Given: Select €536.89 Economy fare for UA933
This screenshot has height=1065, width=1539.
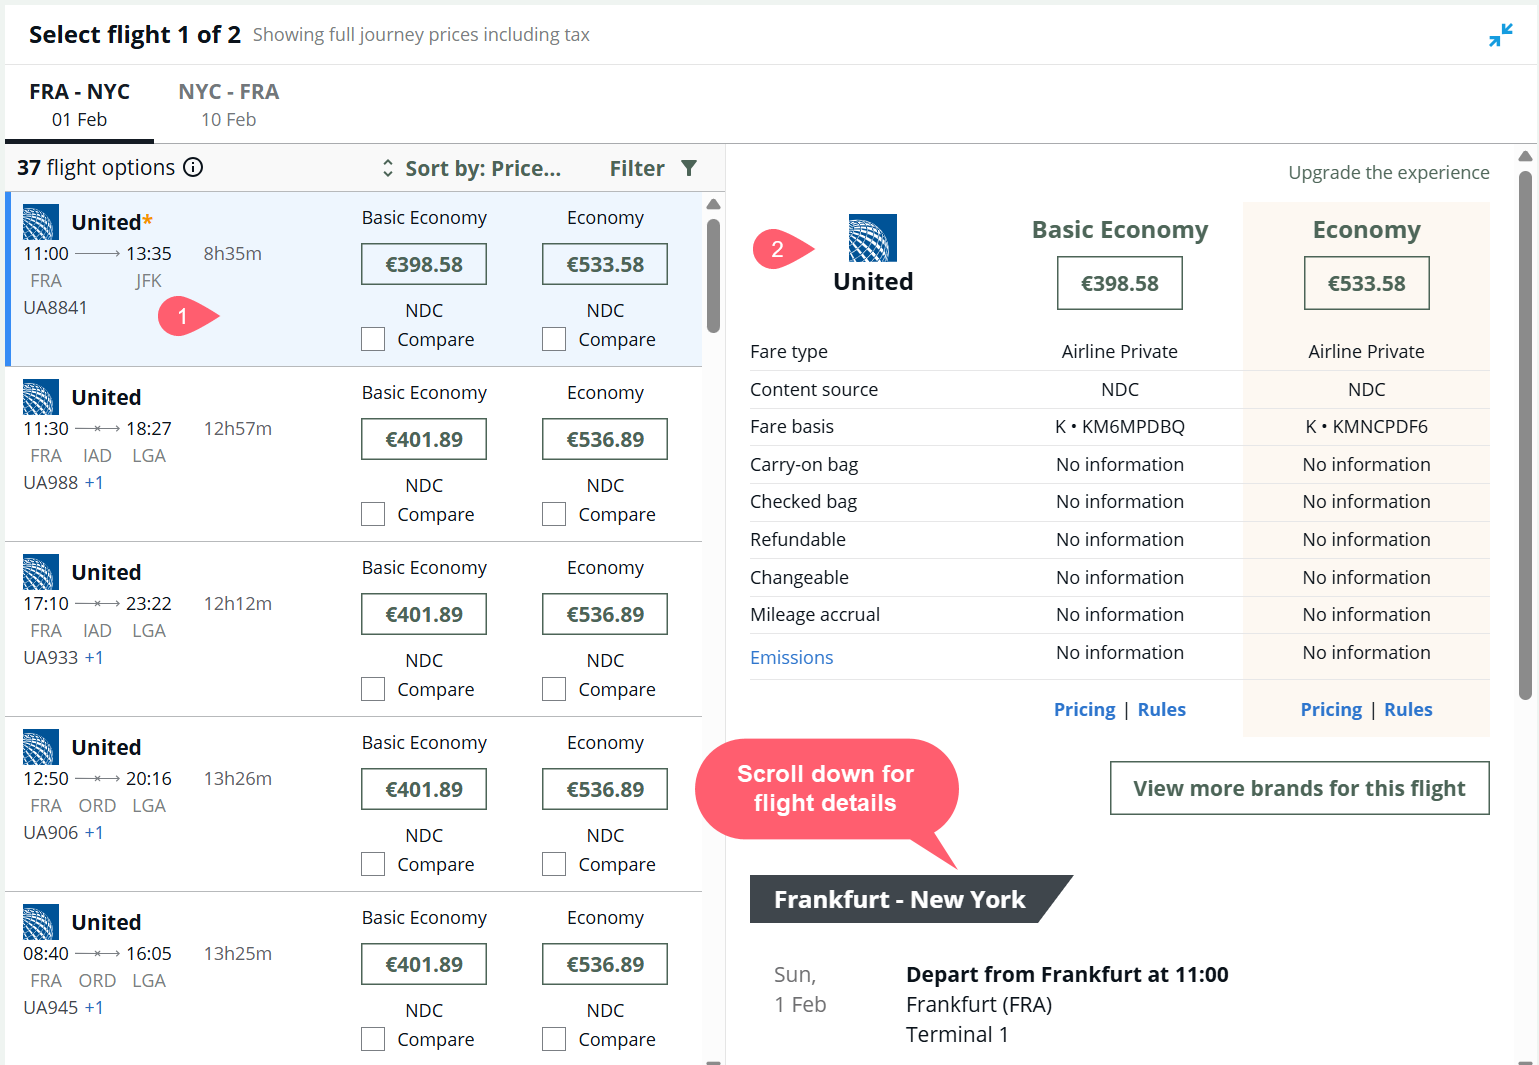Looking at the screenshot, I should coord(605,614).
